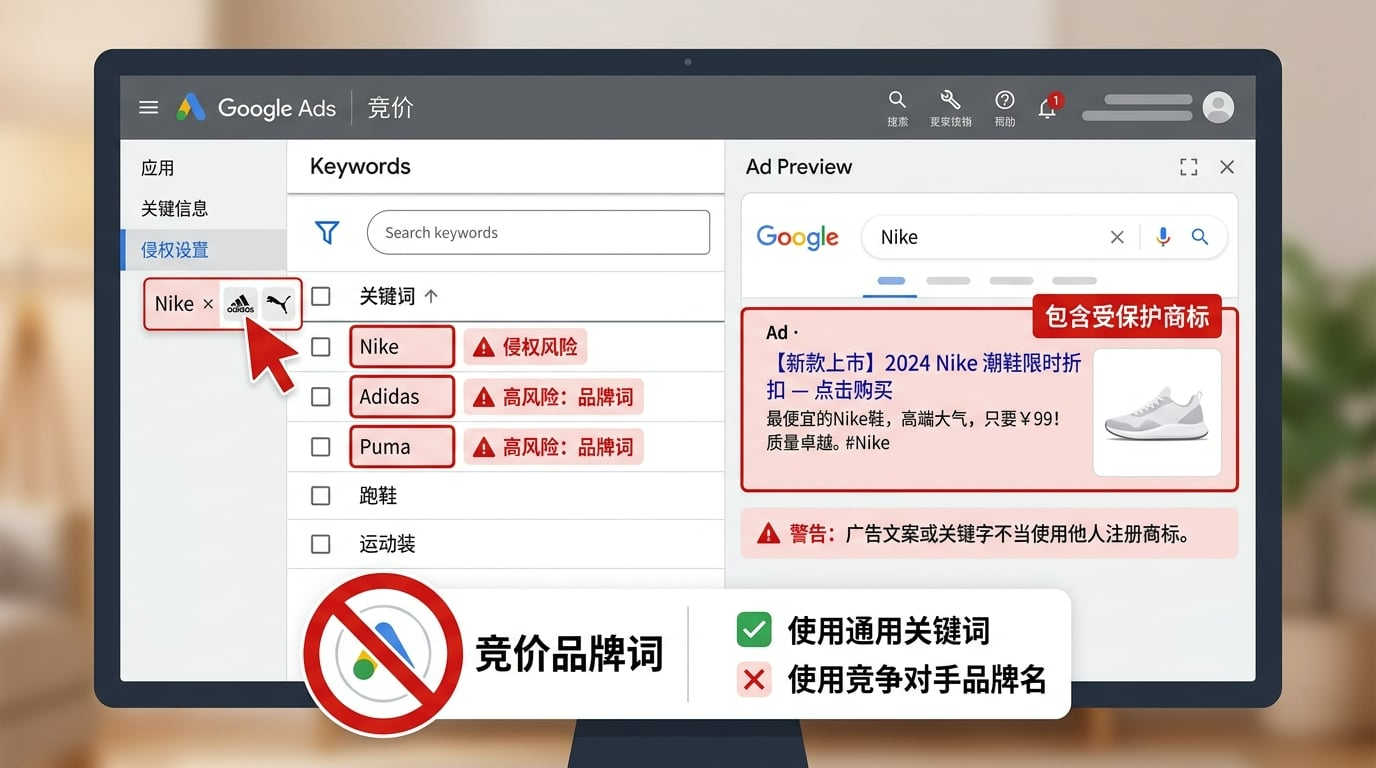Close the Ad Preview panel

click(1227, 167)
